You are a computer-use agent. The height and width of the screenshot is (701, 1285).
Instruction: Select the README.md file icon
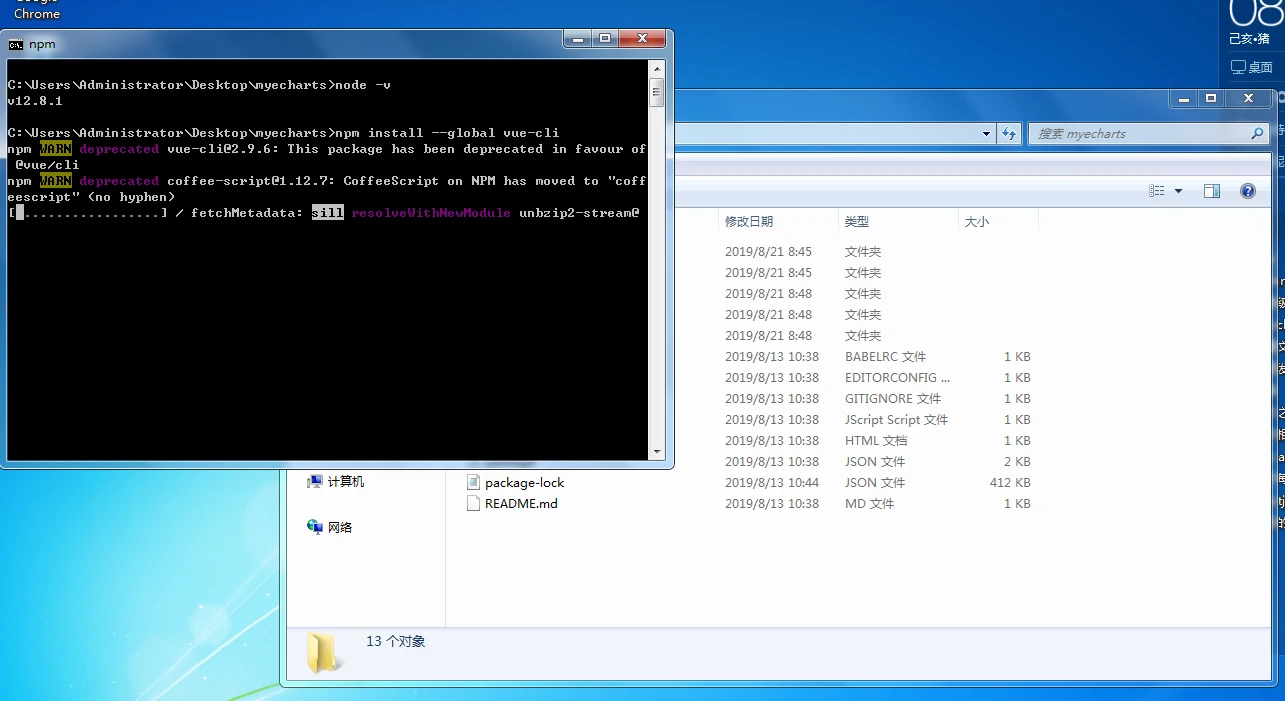[x=474, y=504]
